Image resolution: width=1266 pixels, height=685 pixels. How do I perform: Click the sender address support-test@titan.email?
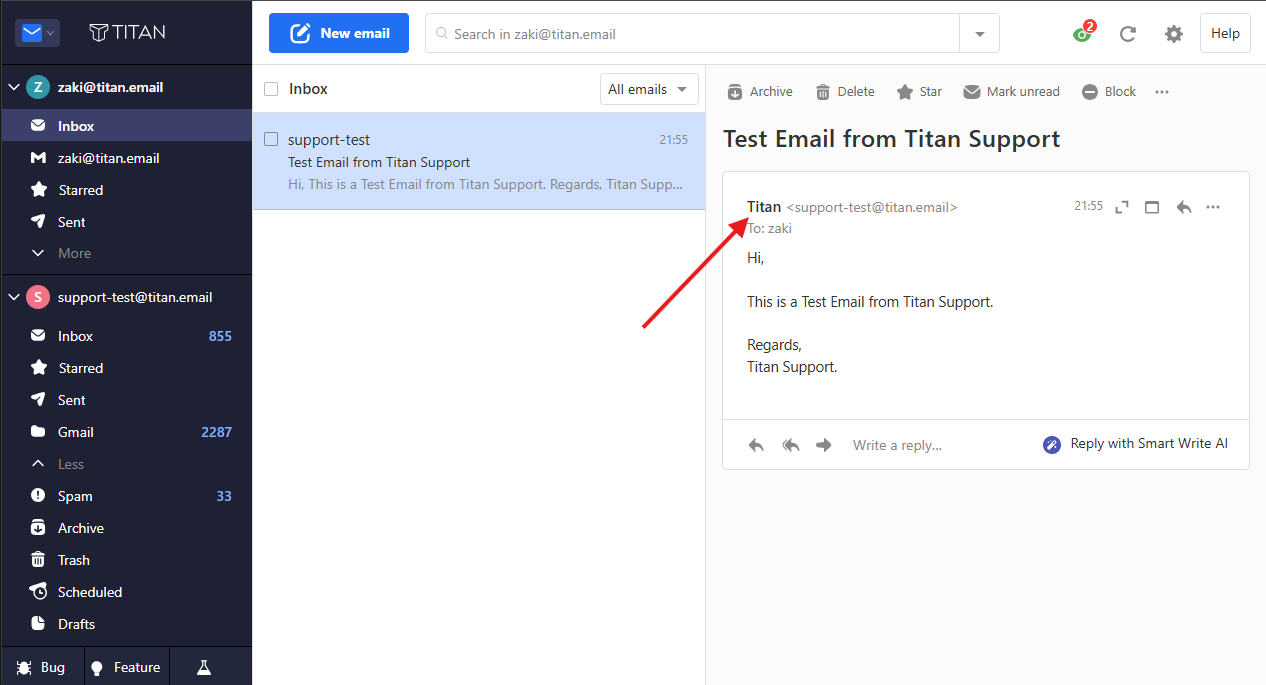pyautogui.click(x=872, y=208)
